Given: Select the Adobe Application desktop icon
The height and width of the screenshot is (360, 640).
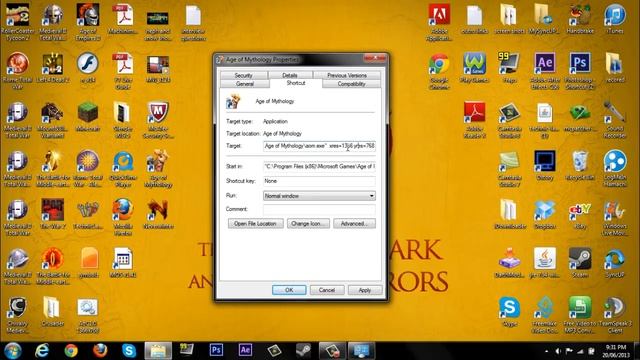Looking at the screenshot, I should (x=439, y=22).
